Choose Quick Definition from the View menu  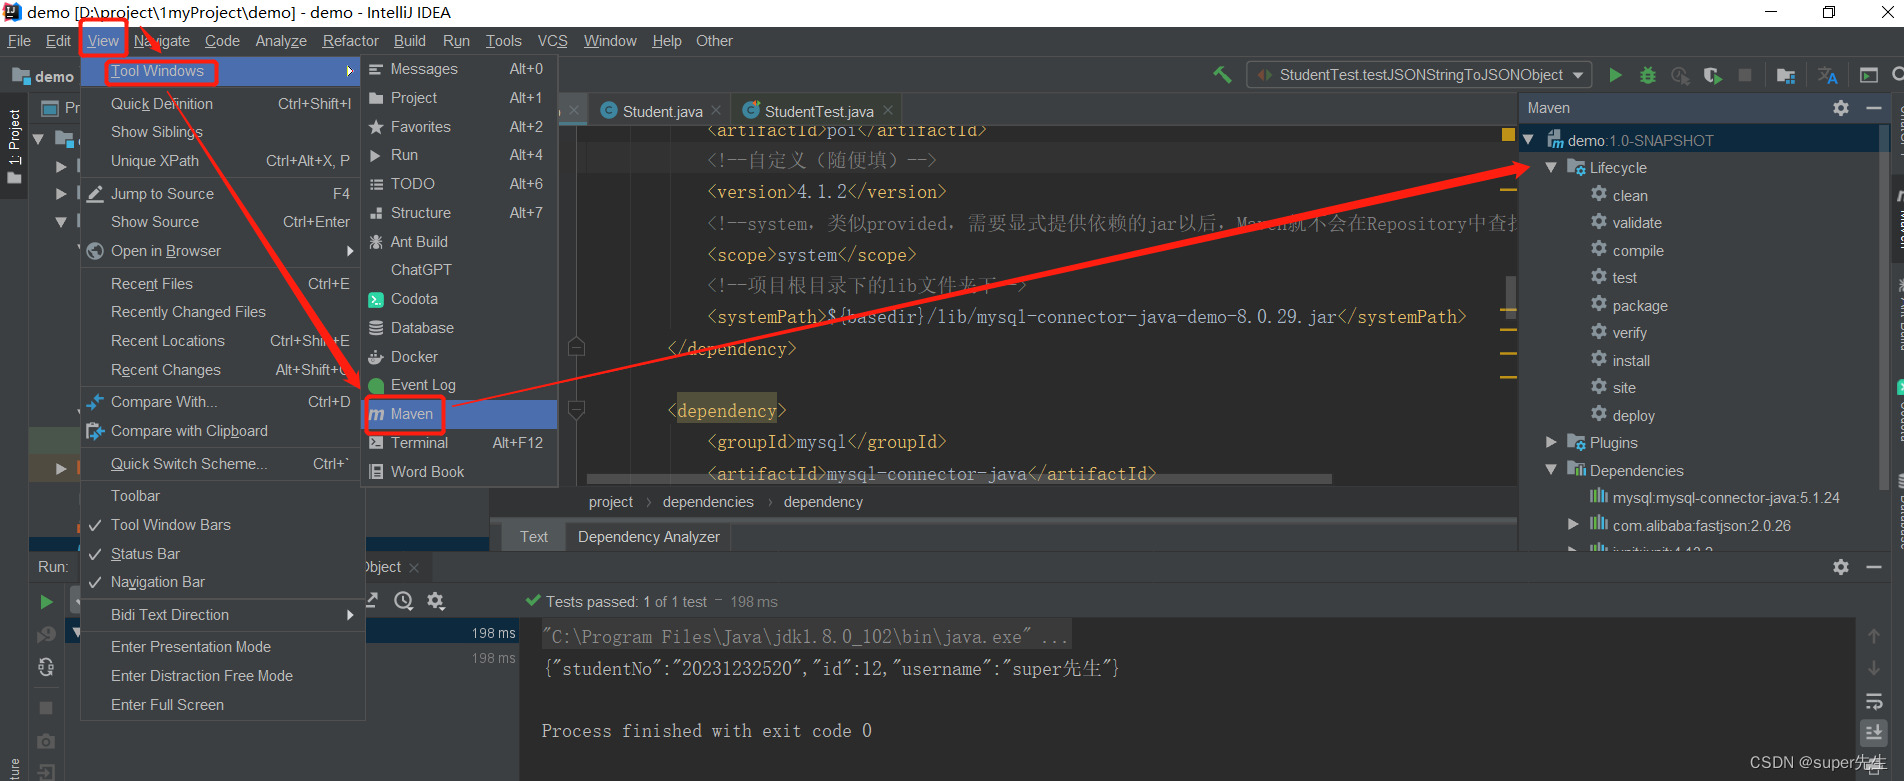point(222,104)
